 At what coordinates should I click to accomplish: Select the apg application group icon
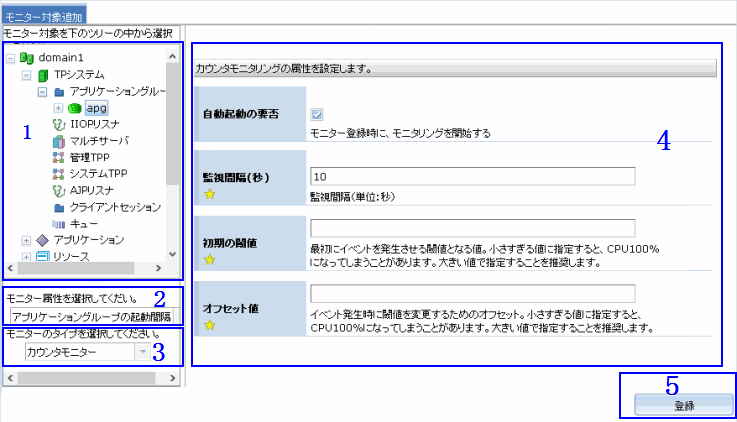(74, 108)
